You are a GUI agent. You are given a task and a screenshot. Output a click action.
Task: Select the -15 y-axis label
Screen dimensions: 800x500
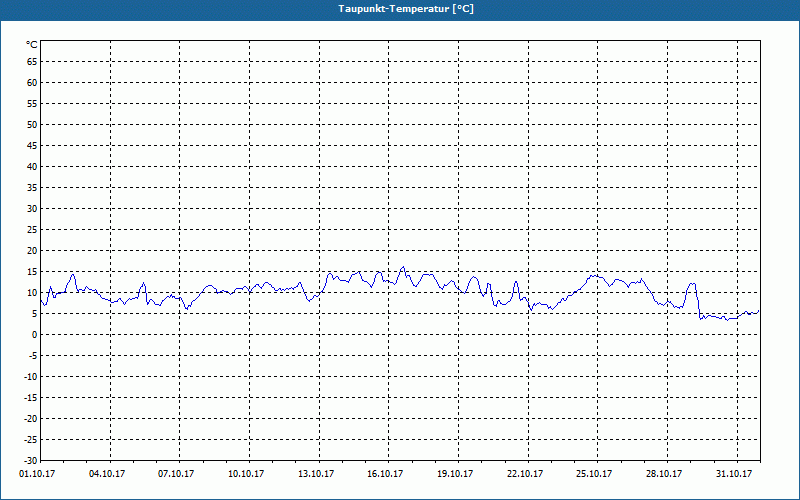[x=31, y=397]
